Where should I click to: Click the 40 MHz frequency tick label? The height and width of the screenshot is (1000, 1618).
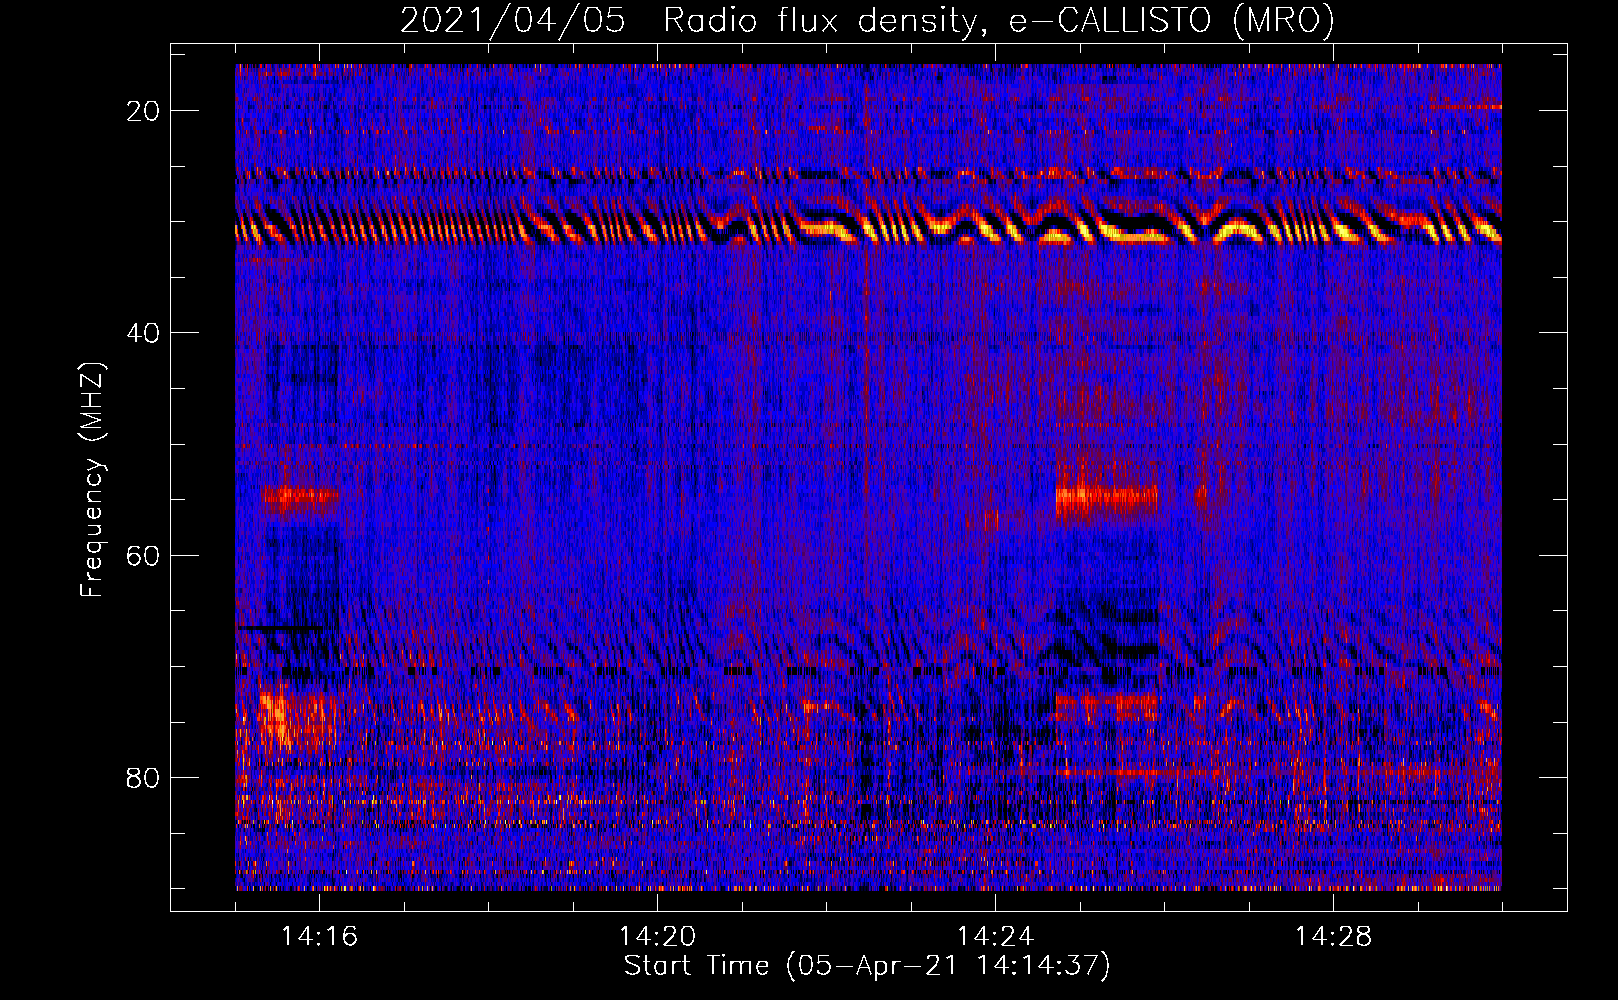coord(144,333)
